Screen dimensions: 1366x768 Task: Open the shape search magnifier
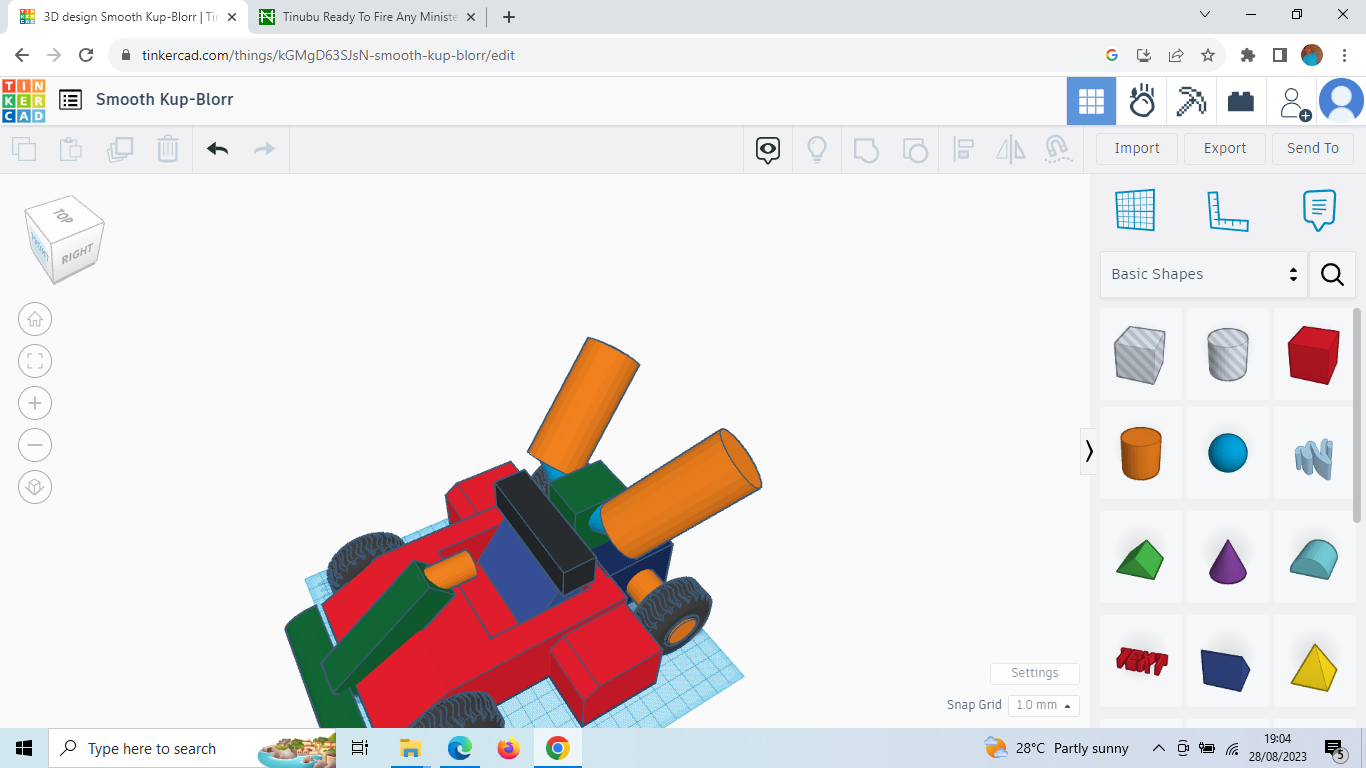1332,274
